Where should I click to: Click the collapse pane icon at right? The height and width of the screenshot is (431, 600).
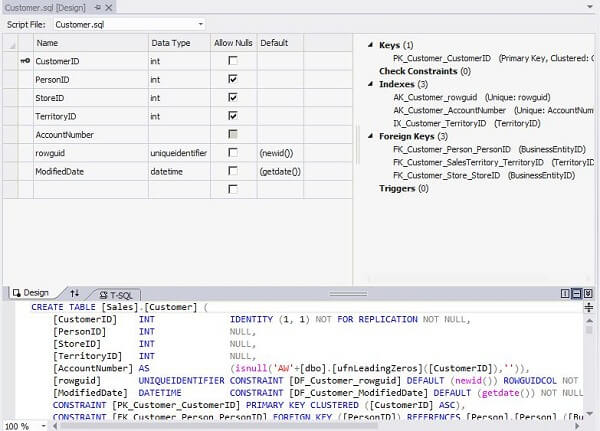(x=590, y=293)
